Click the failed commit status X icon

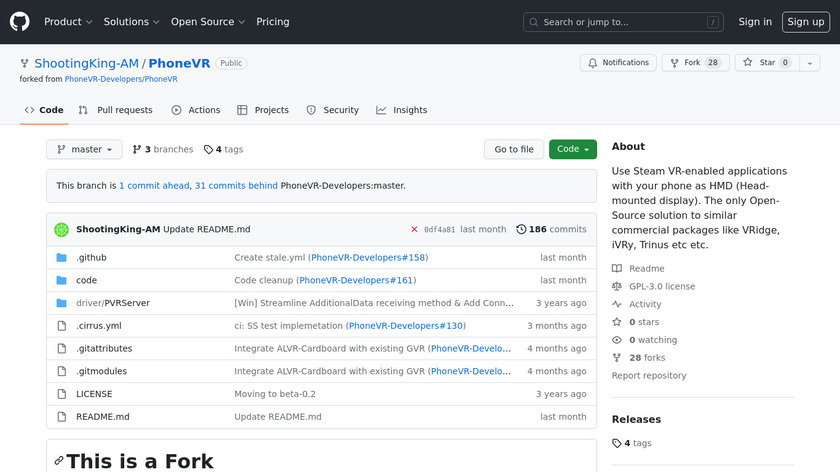[x=414, y=229]
